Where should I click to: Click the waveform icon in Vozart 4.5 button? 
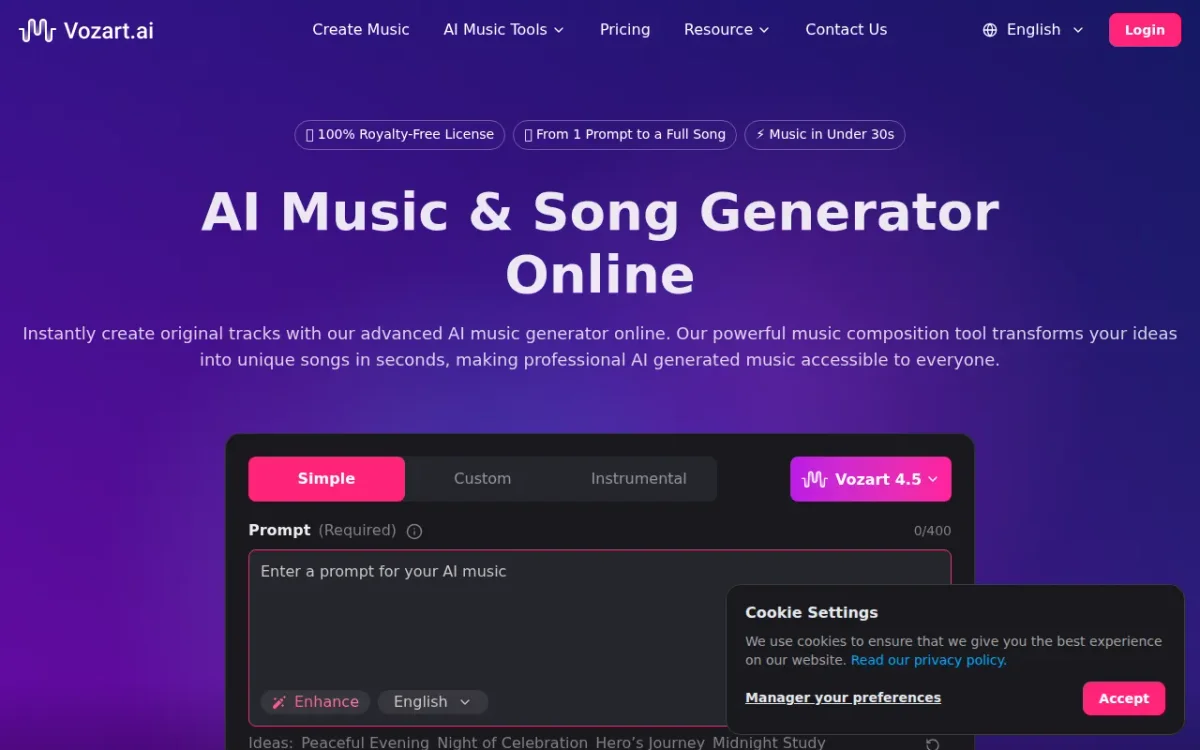coord(815,479)
